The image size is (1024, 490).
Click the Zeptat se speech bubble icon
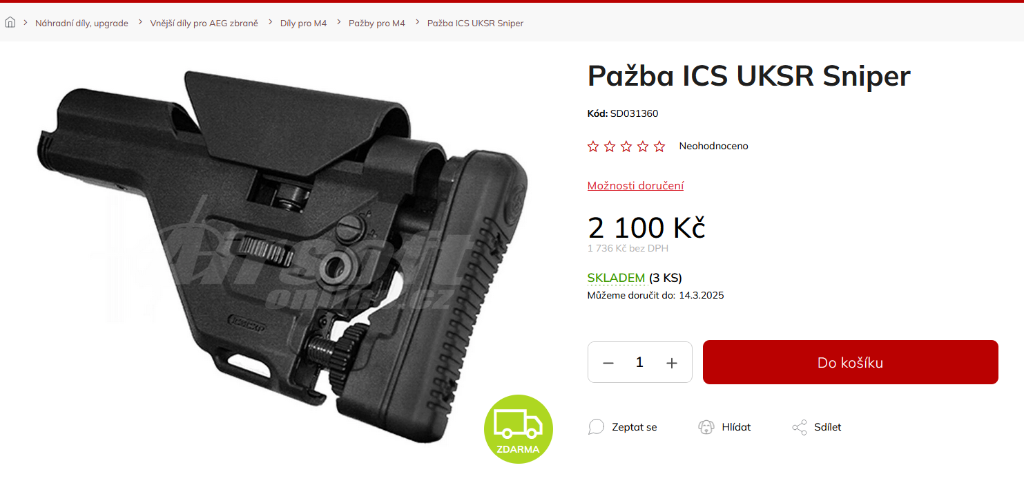coord(596,427)
